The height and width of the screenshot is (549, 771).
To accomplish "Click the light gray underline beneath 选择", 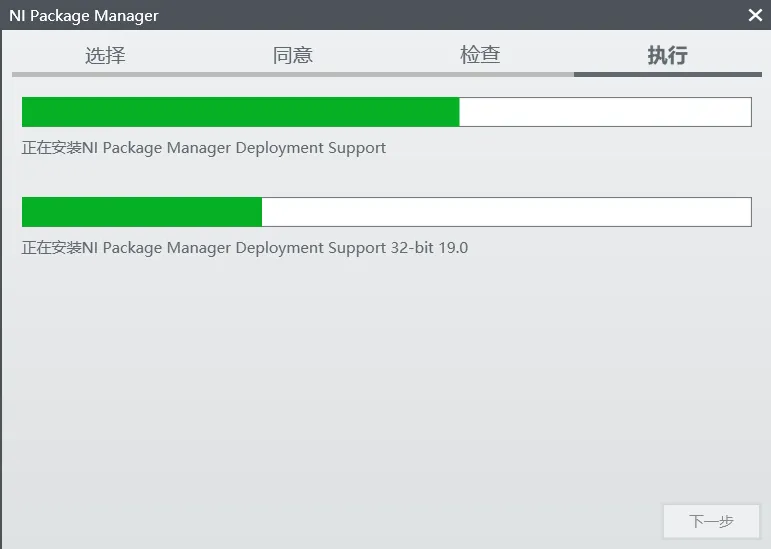I will coord(105,74).
